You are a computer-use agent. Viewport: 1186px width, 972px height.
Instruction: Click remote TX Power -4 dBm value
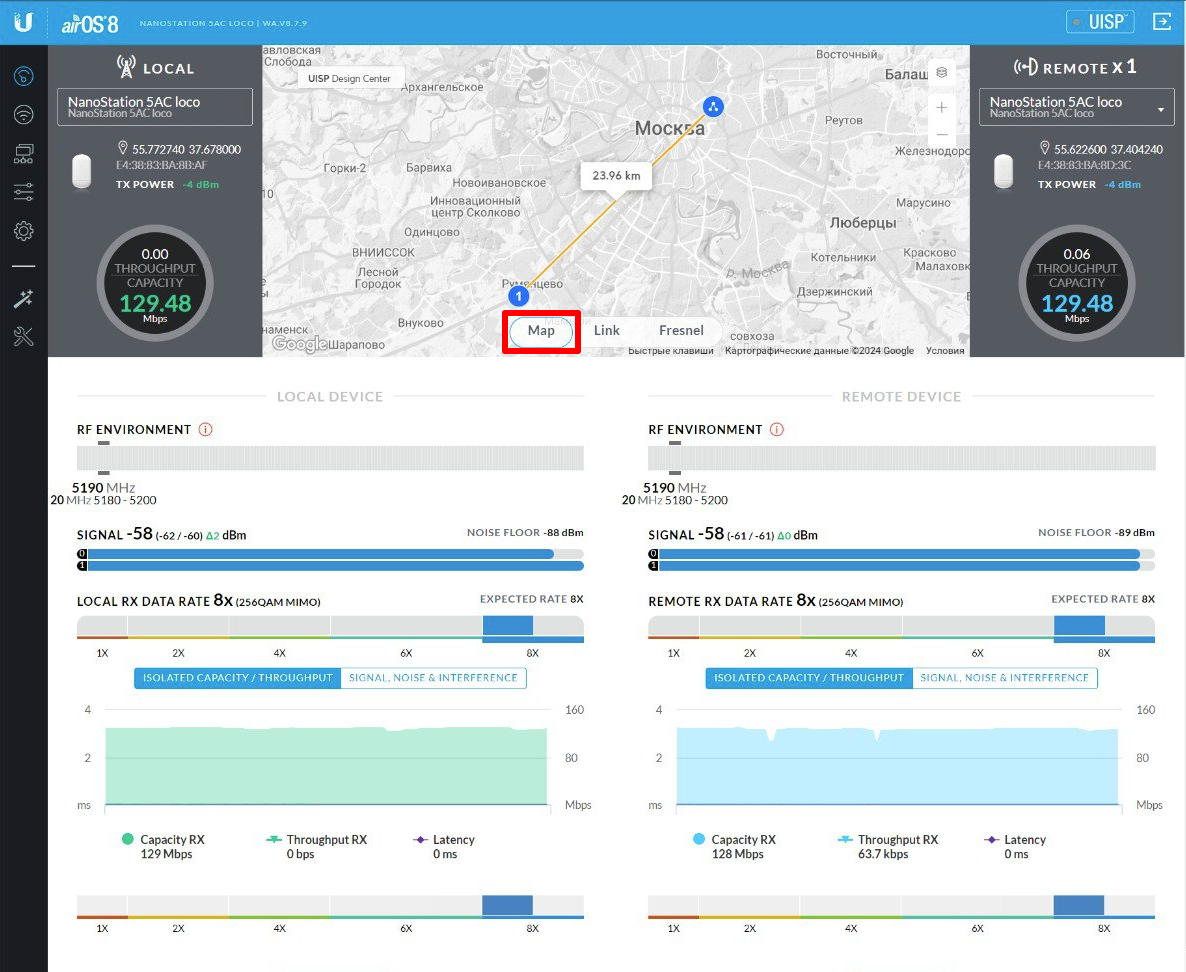[x=1122, y=185]
